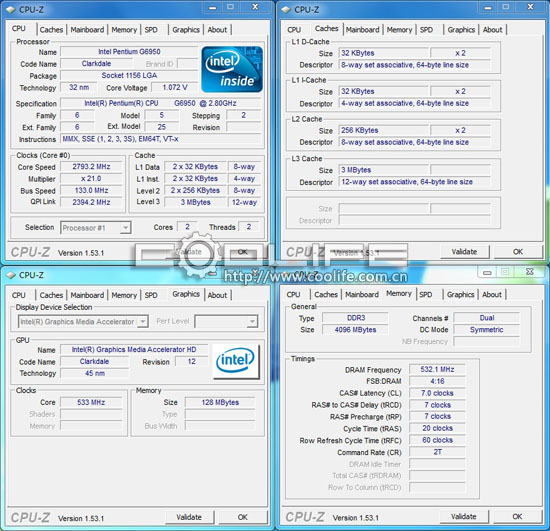Click the L3 Cache size '3 MBytes' in Caches window
This screenshot has width=550, height=531.
tap(383, 170)
